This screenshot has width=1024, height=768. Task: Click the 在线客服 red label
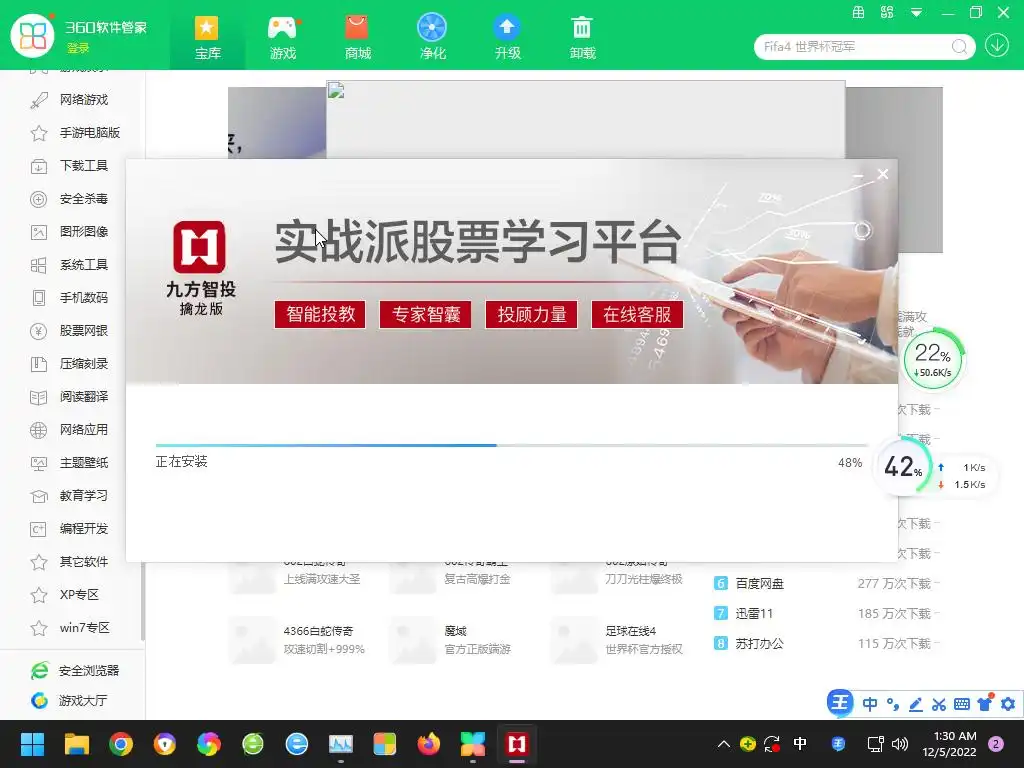click(637, 314)
